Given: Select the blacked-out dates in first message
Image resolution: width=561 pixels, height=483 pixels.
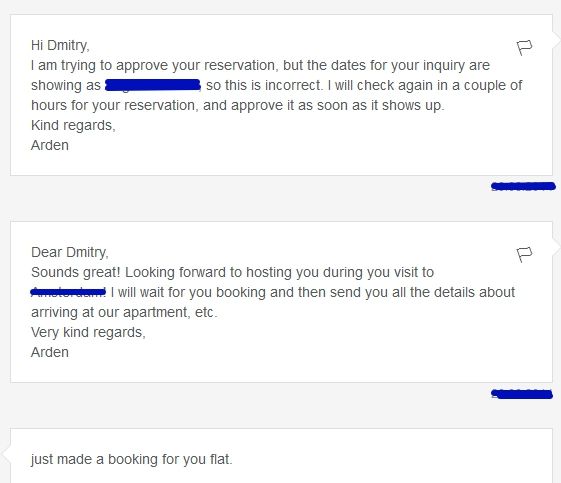Looking at the screenshot, I should [153, 85].
